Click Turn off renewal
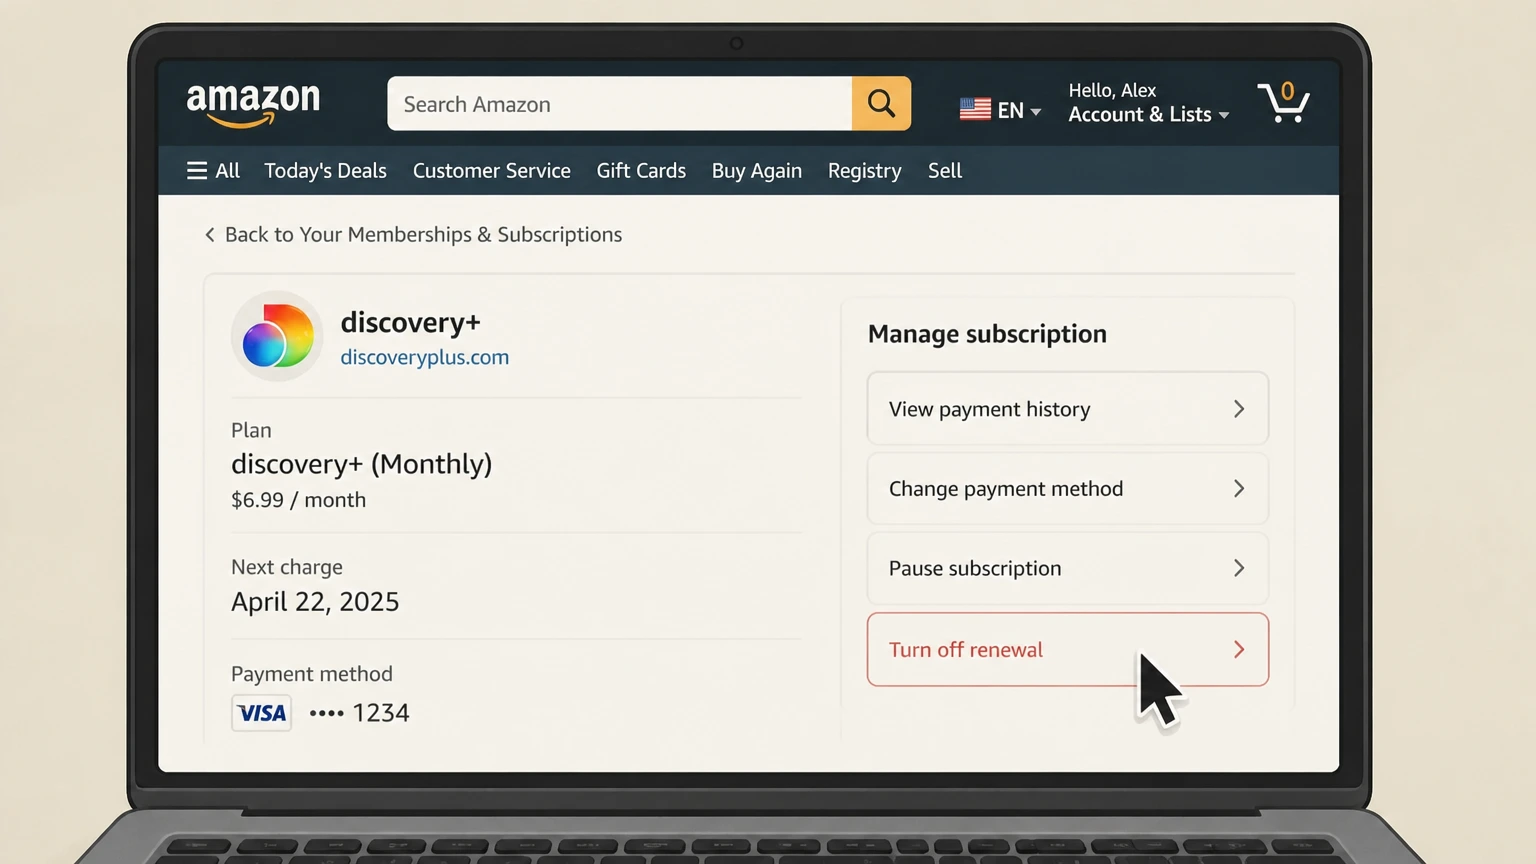This screenshot has width=1536, height=864. pyautogui.click(x=1068, y=650)
